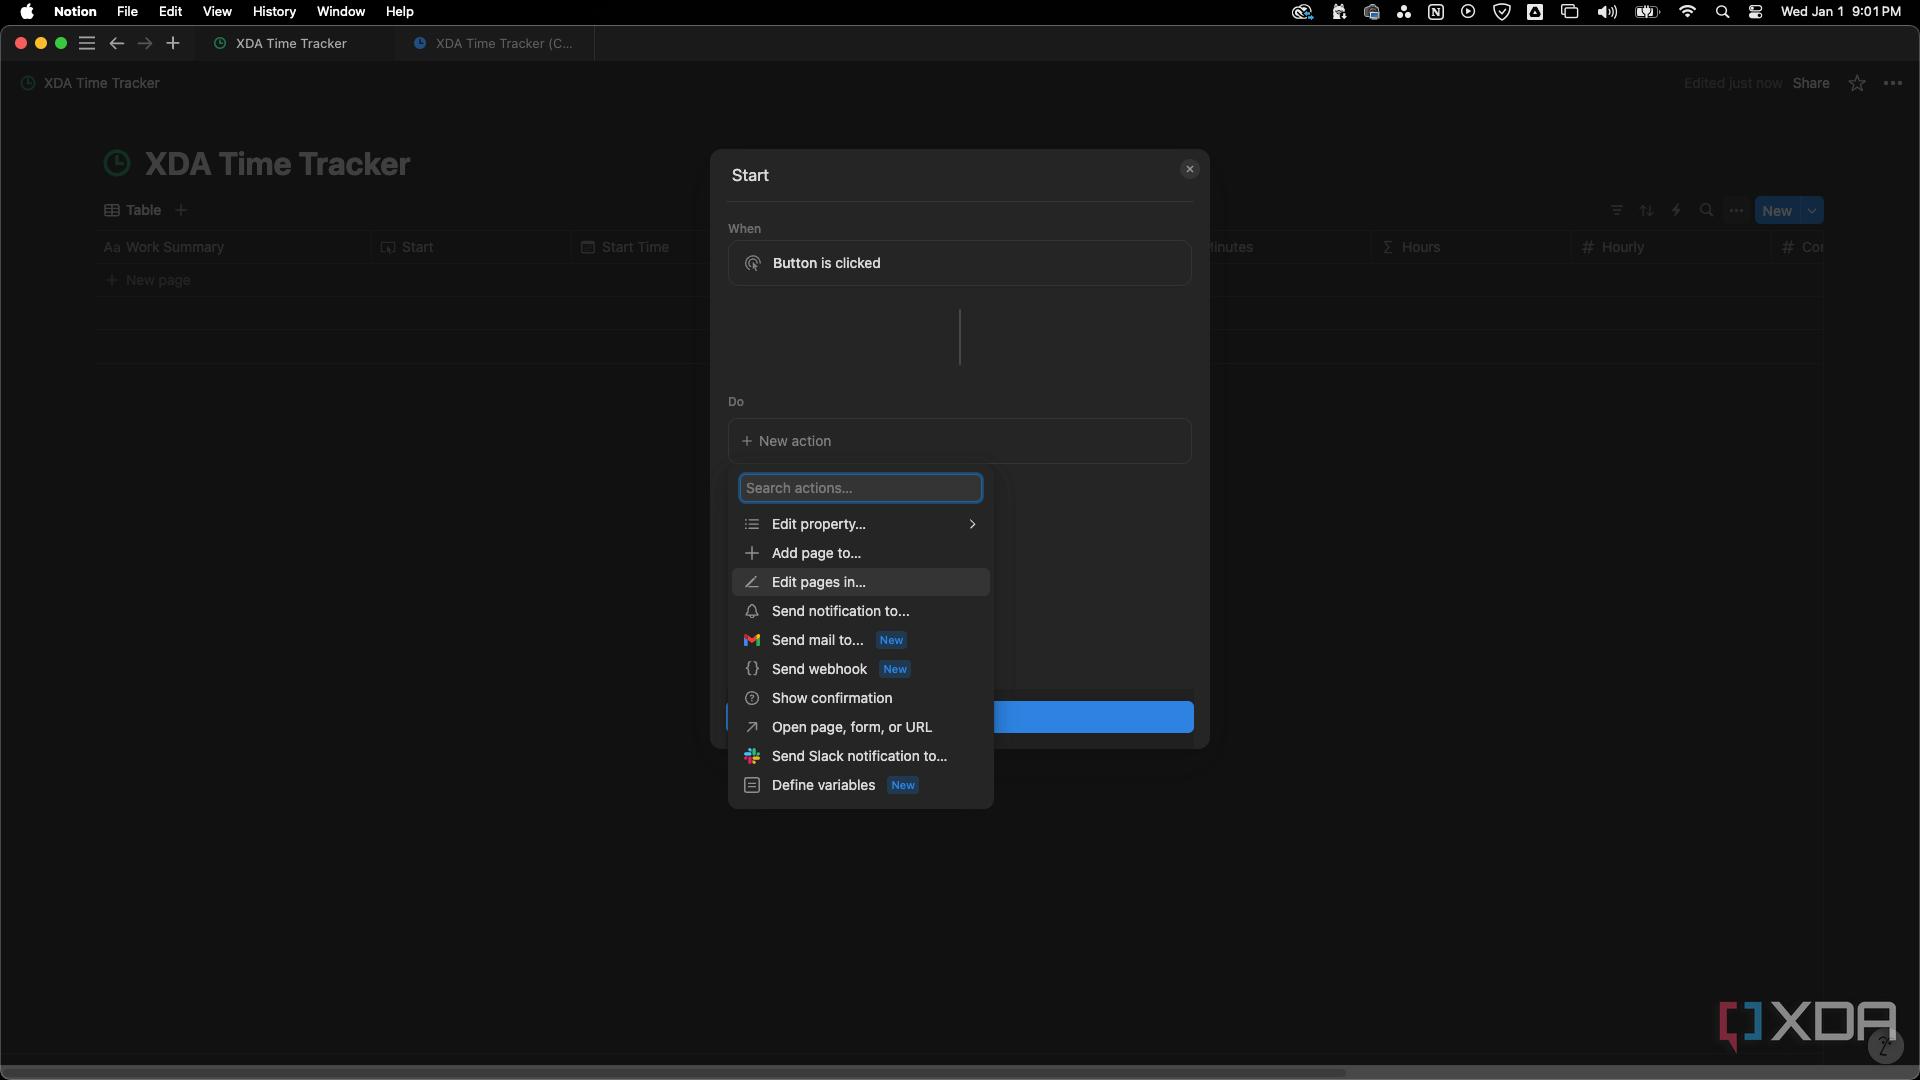Select Table tab in database view
Screen dimensions: 1920x1080
133,210
